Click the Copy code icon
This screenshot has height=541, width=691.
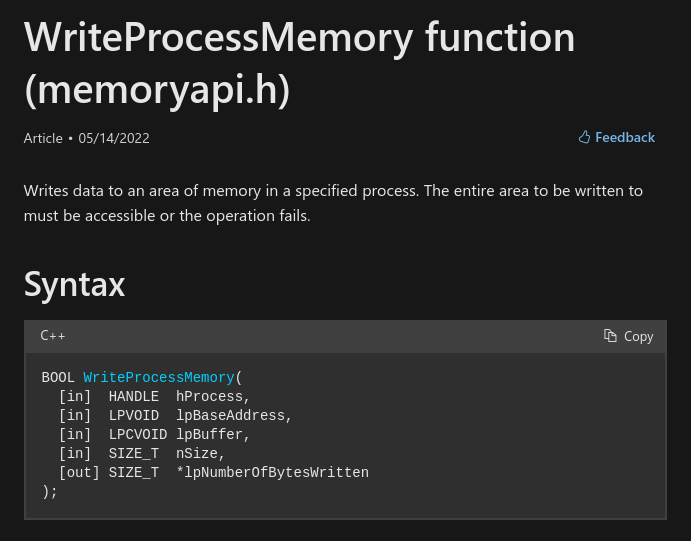[610, 336]
